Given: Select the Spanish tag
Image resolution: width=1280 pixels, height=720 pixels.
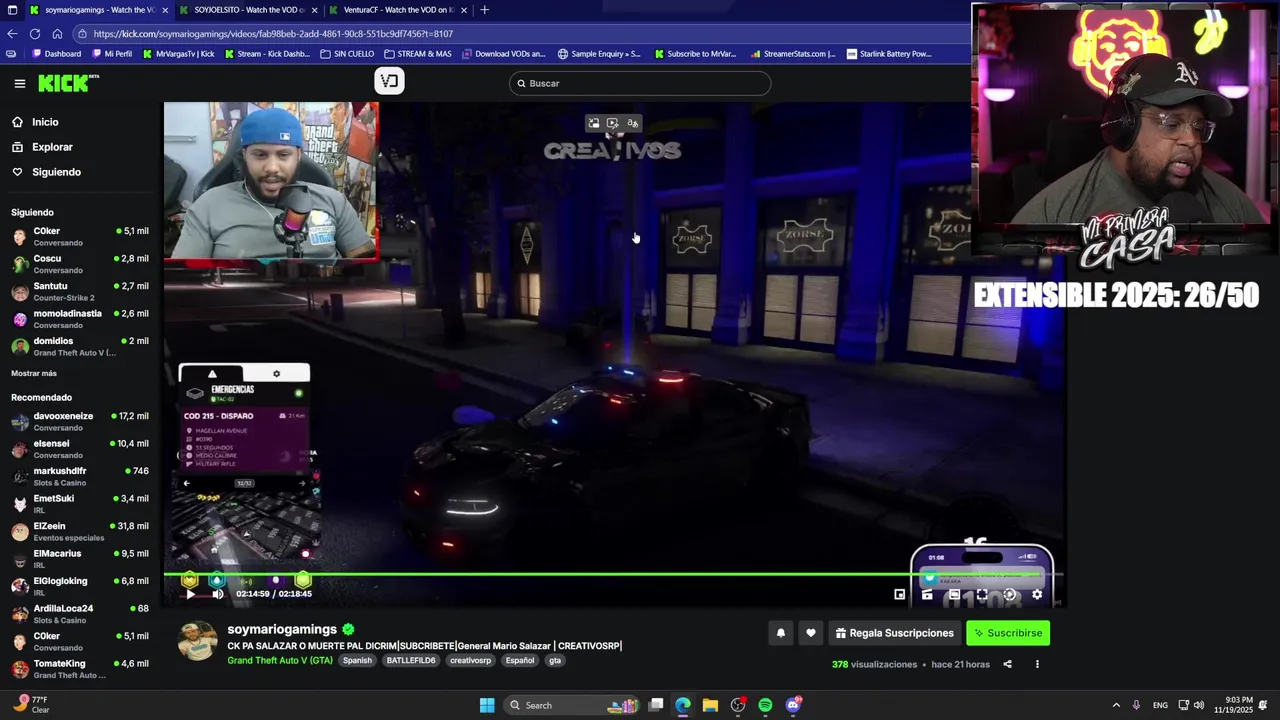Looking at the screenshot, I should [357, 660].
